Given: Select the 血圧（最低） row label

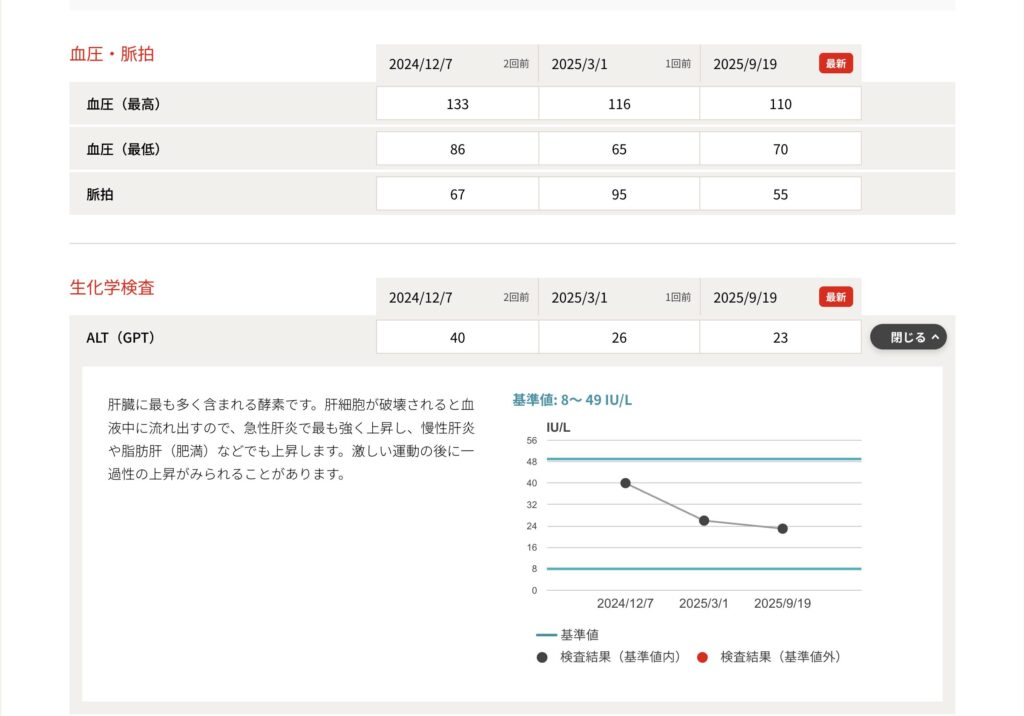Looking at the screenshot, I should click(x=123, y=149).
